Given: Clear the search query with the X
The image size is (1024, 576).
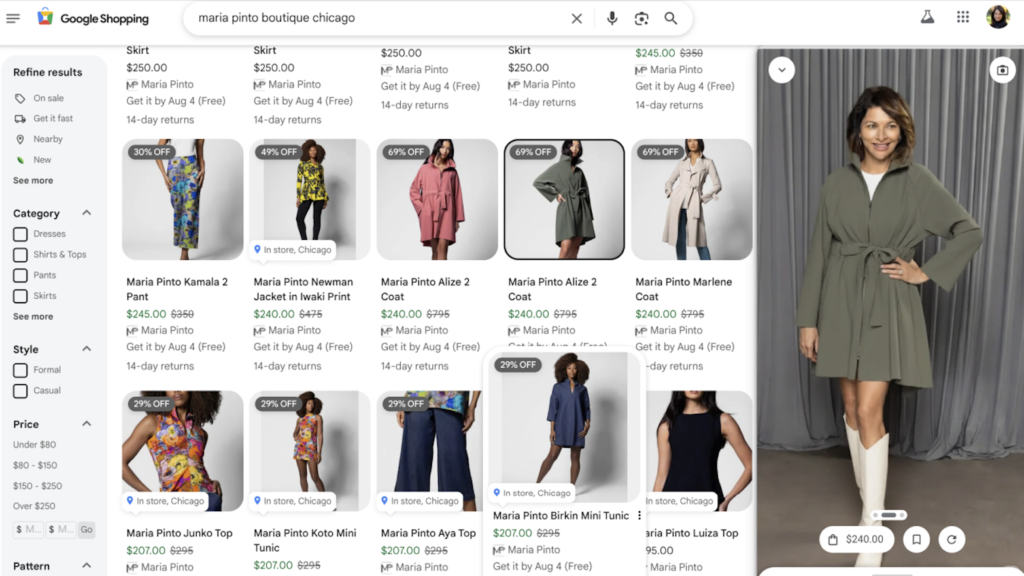Looking at the screenshot, I should [x=577, y=18].
